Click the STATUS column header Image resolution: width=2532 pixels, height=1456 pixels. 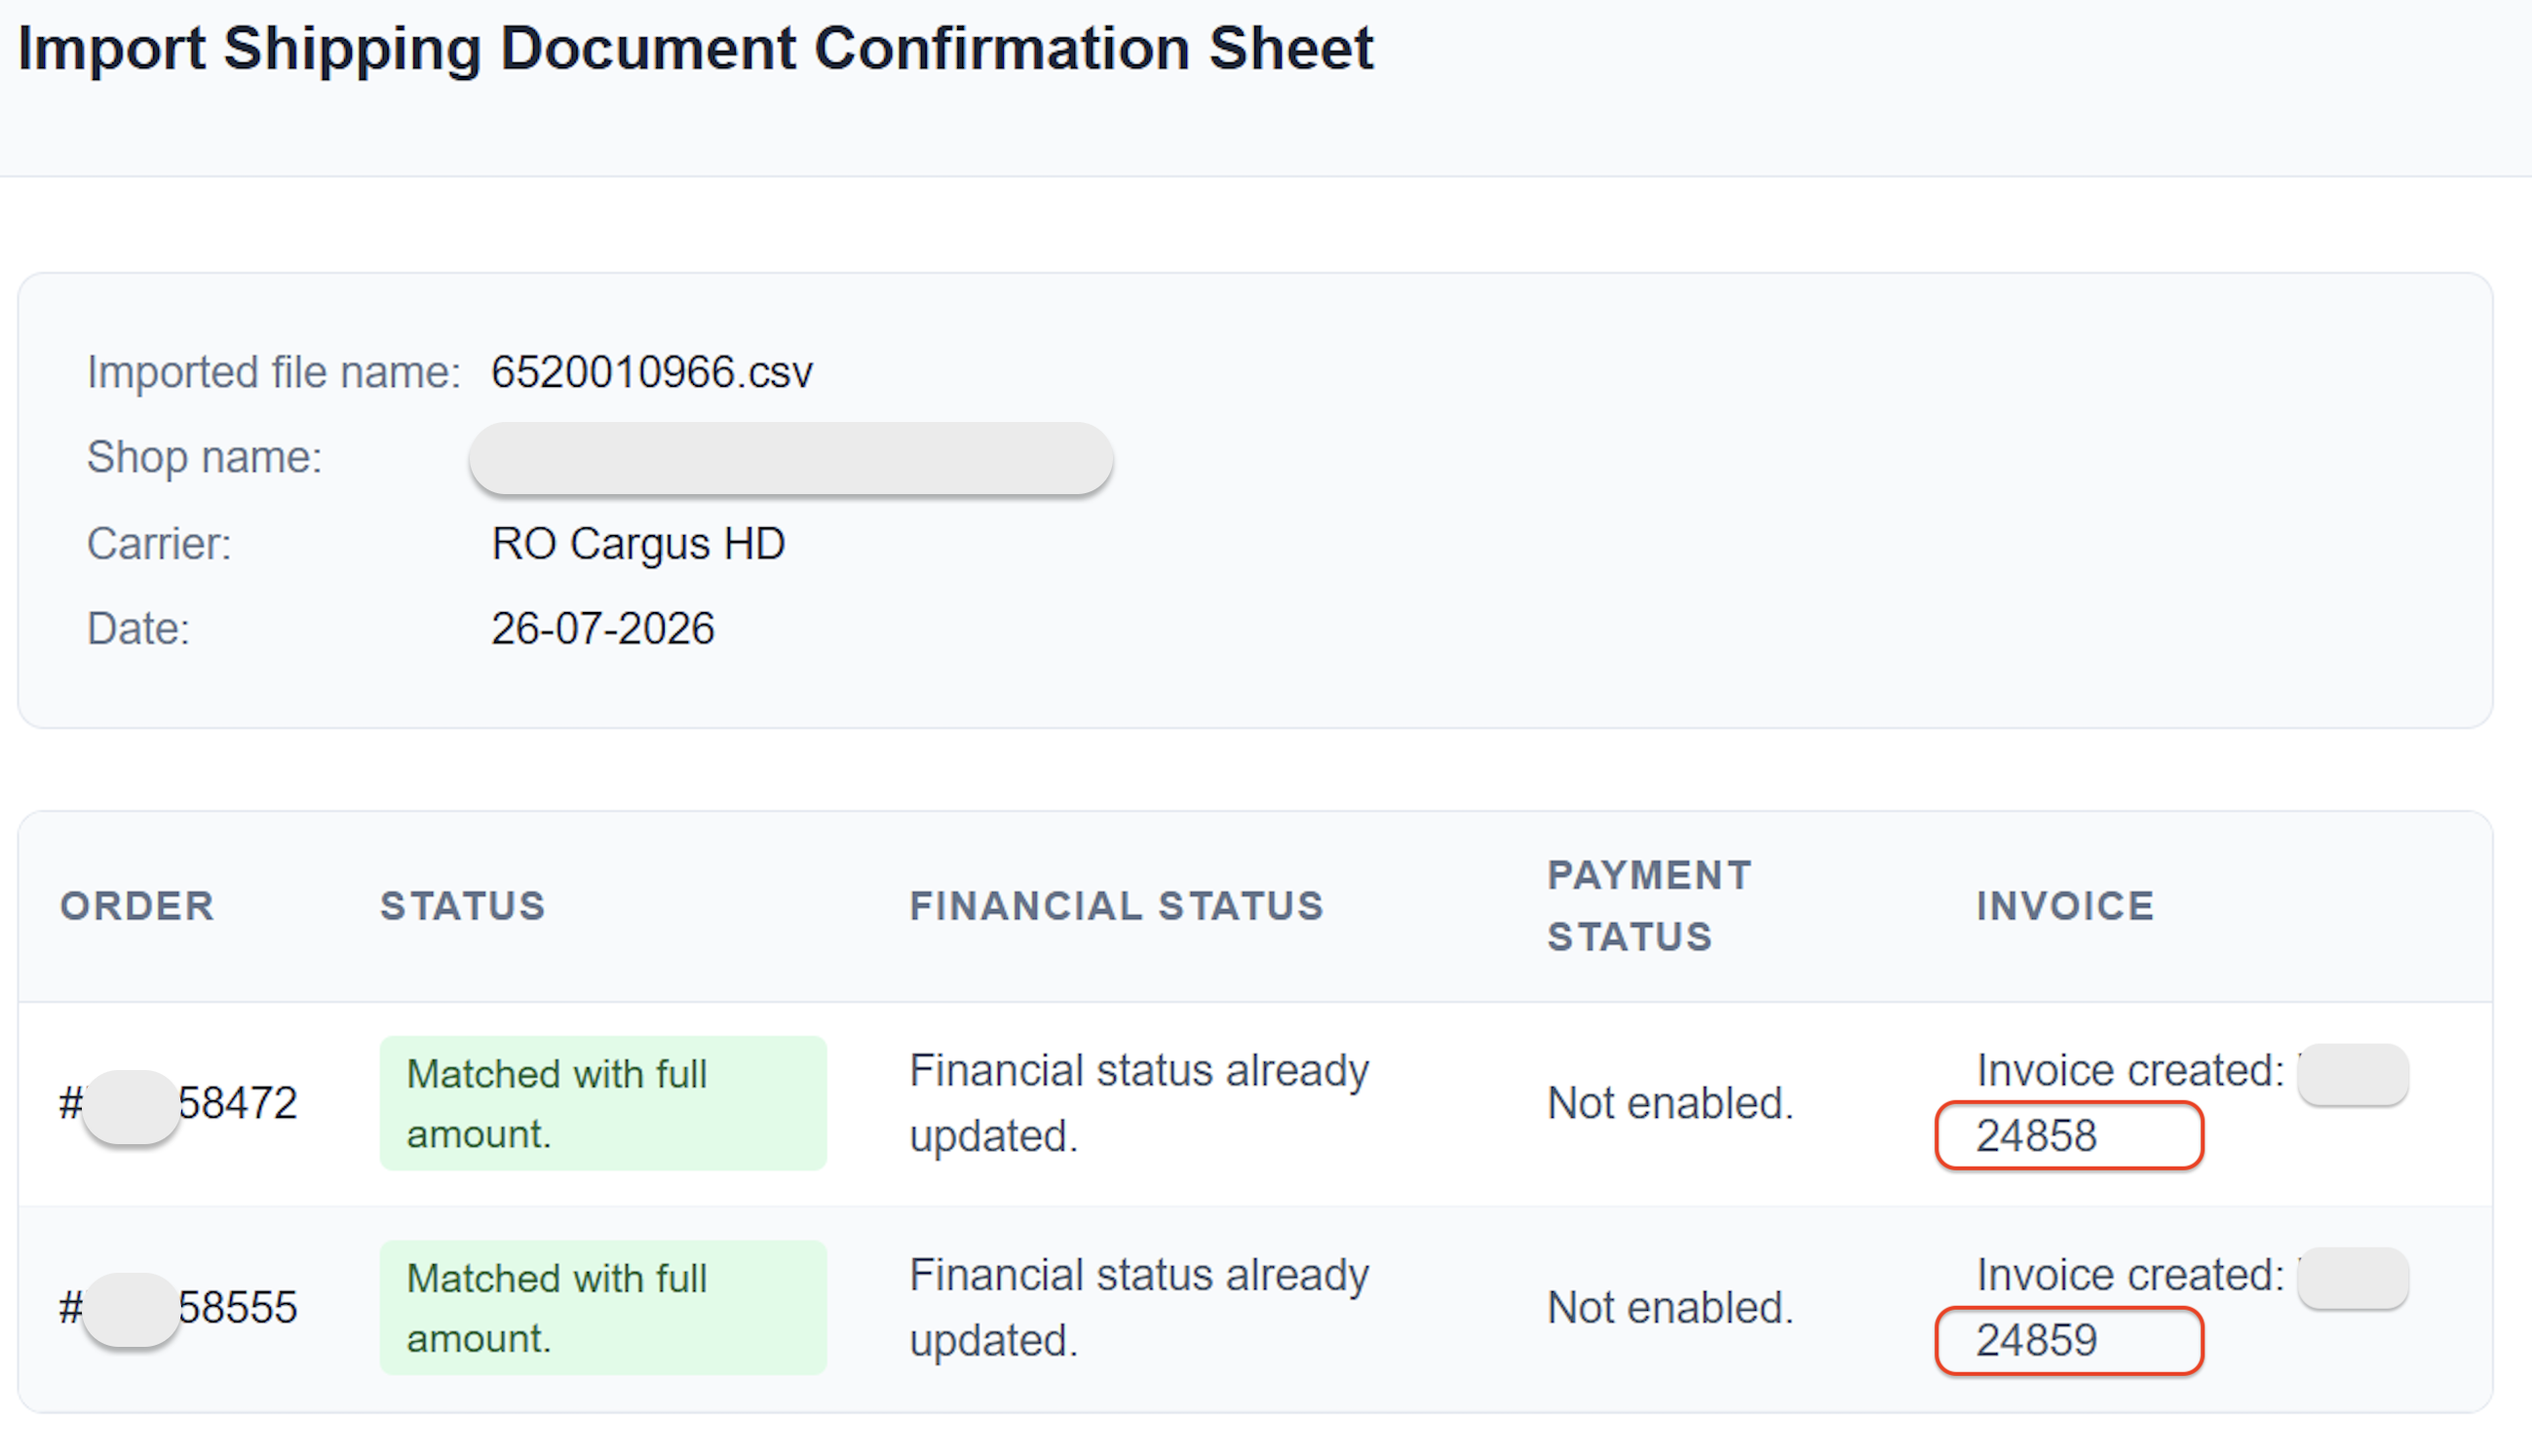pyautogui.click(x=463, y=906)
